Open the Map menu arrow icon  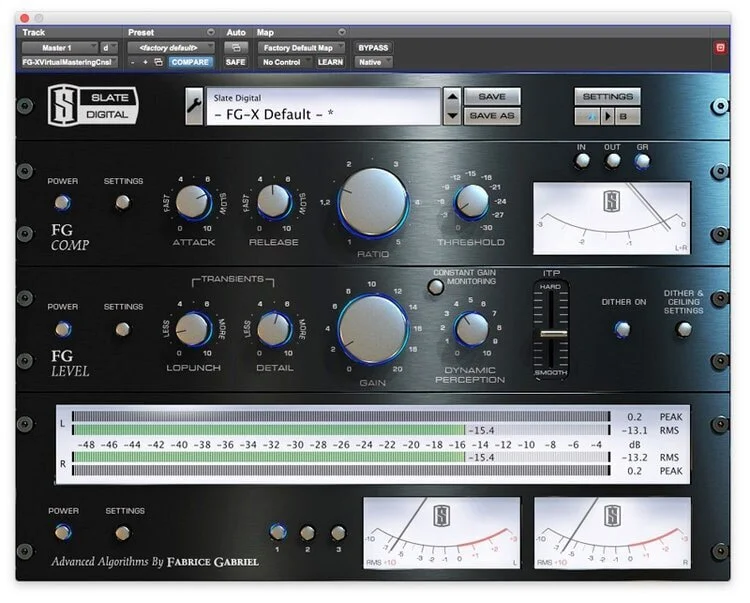click(x=342, y=32)
